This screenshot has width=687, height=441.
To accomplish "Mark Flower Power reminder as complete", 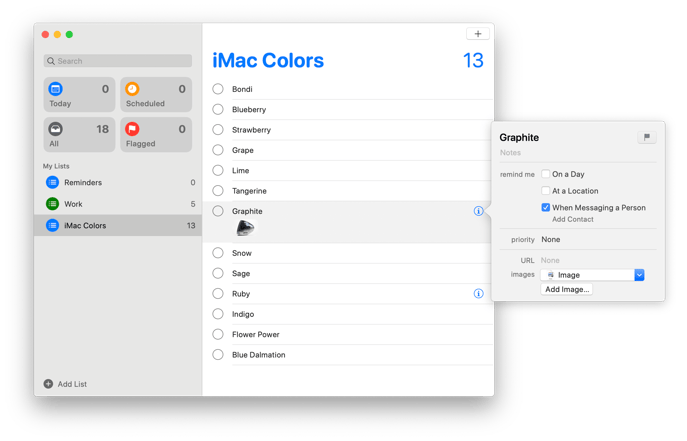I will [218, 335].
